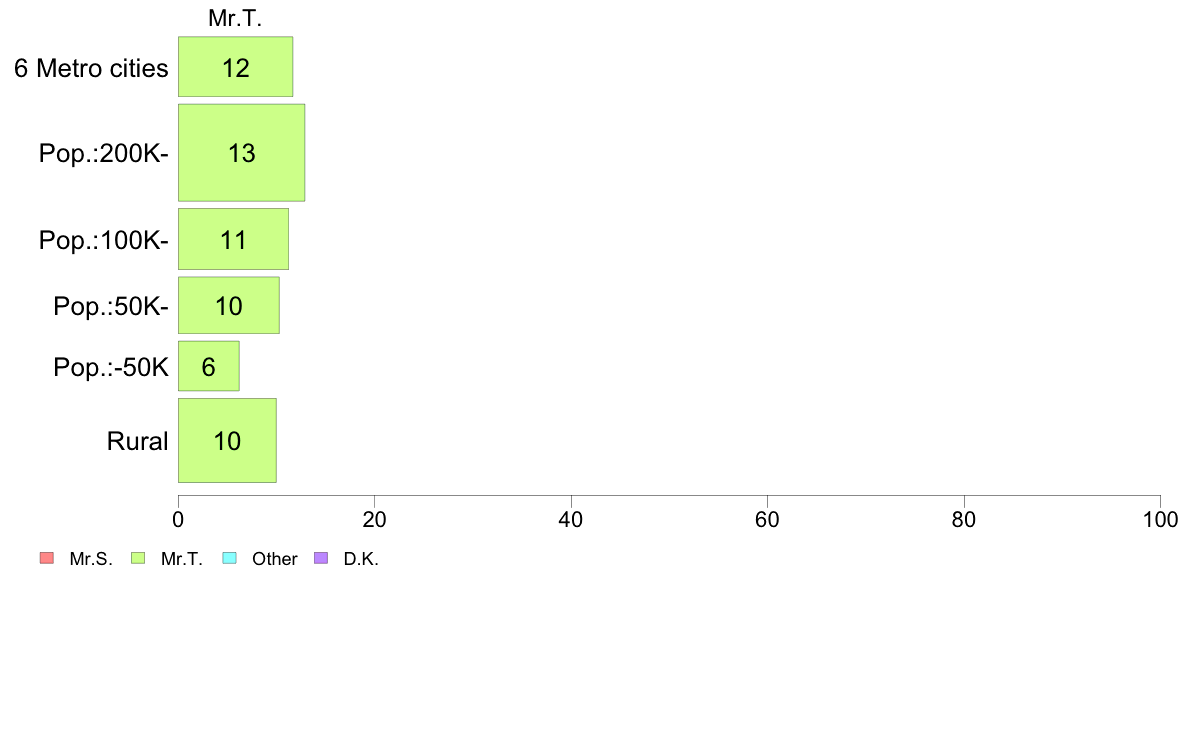
Task: Click the Rural category label
Action: [x=137, y=441]
